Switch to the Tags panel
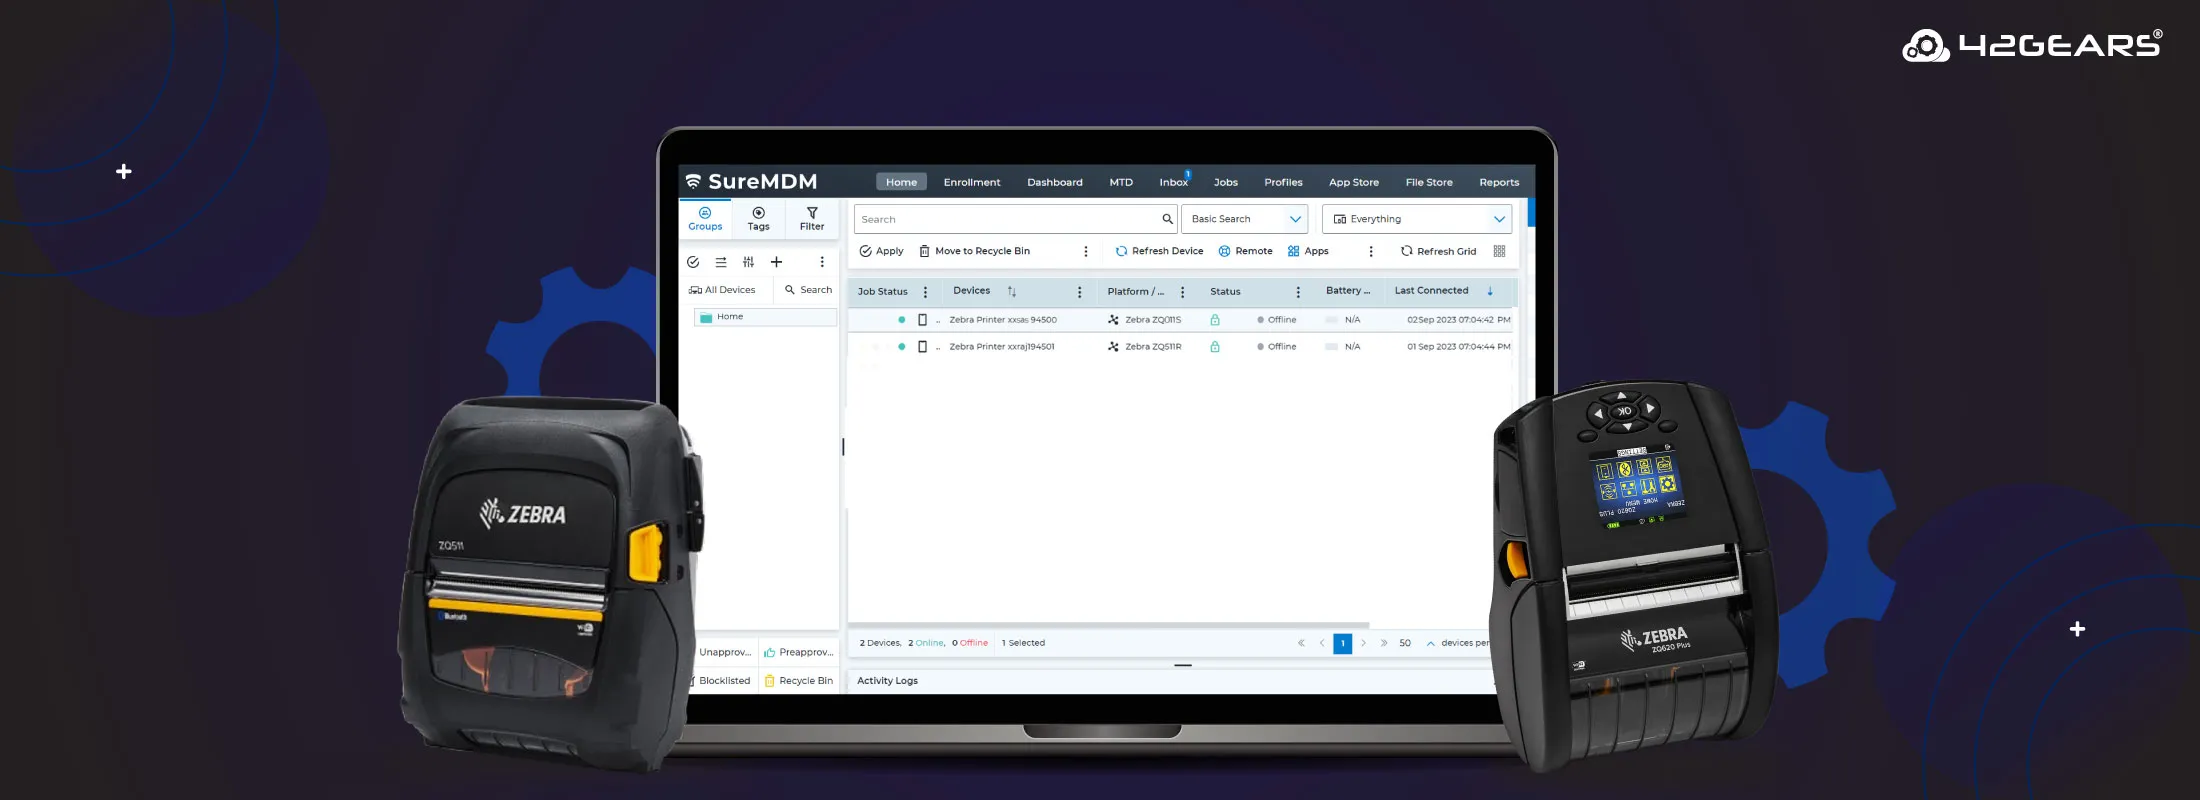 tap(759, 219)
